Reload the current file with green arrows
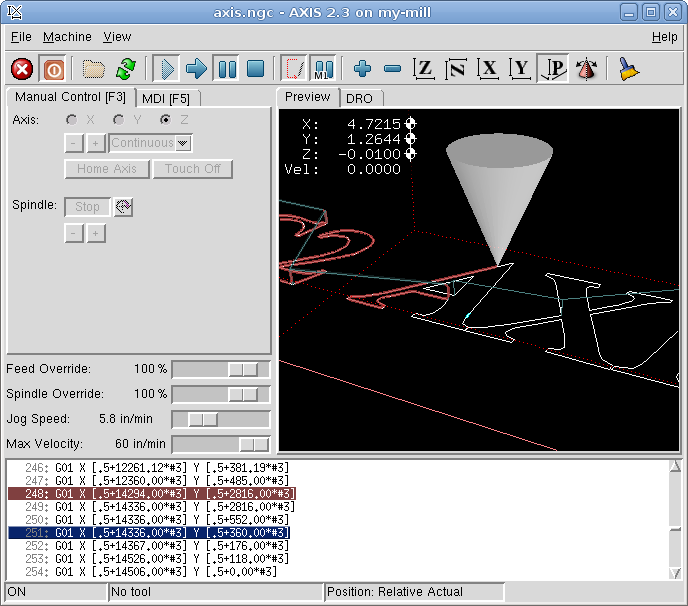Screen dimensions: 688x606 point(125,69)
